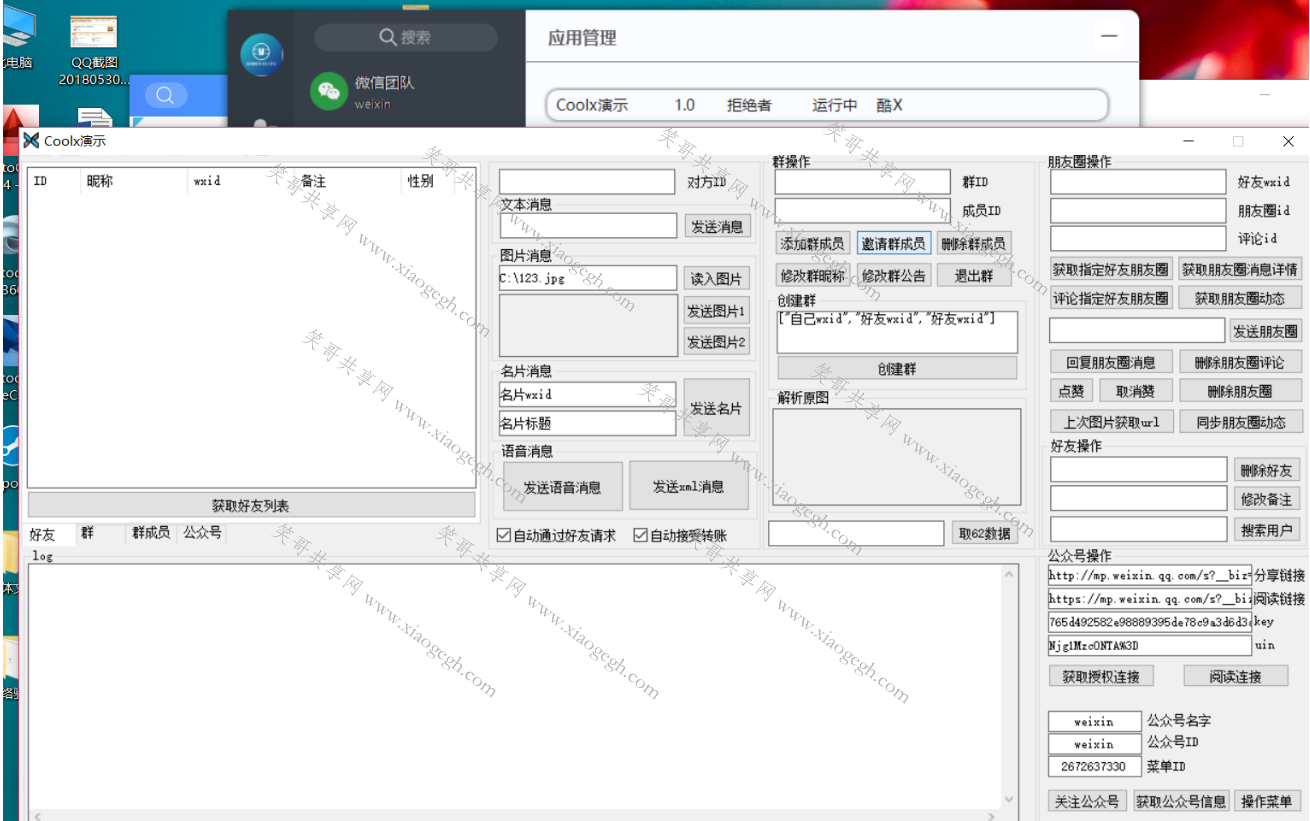Click 获取指定好友朋友圈 button
1310x821 pixels.
1110,269
